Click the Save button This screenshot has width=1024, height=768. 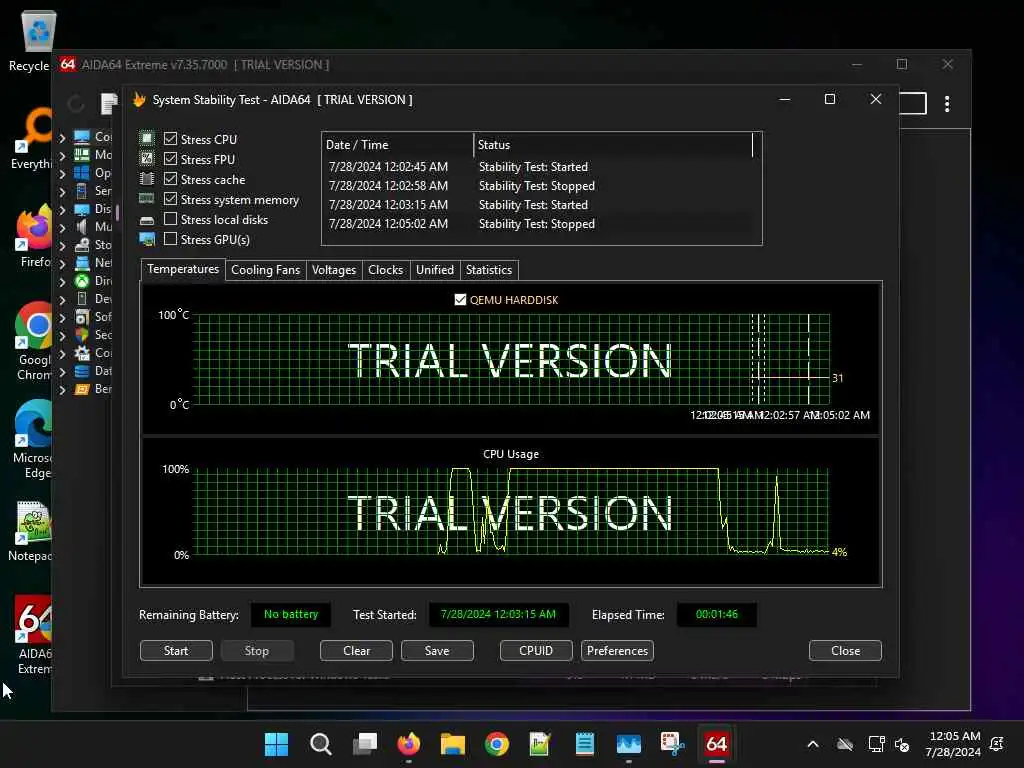click(x=437, y=650)
